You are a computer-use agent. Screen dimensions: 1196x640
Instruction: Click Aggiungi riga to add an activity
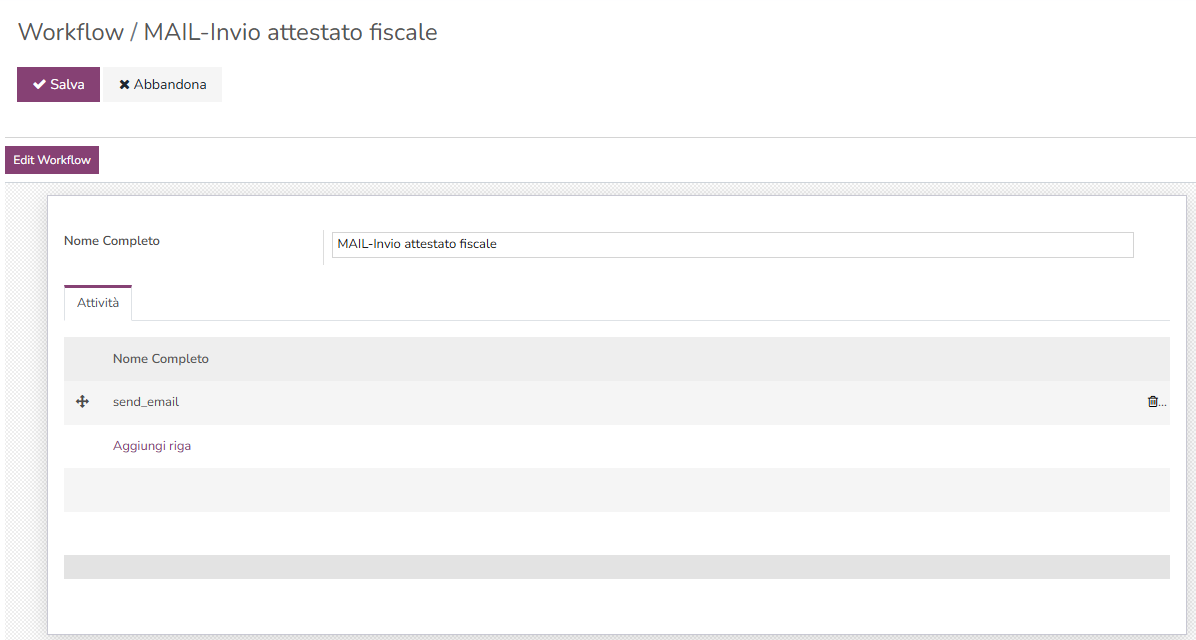[x=152, y=444]
